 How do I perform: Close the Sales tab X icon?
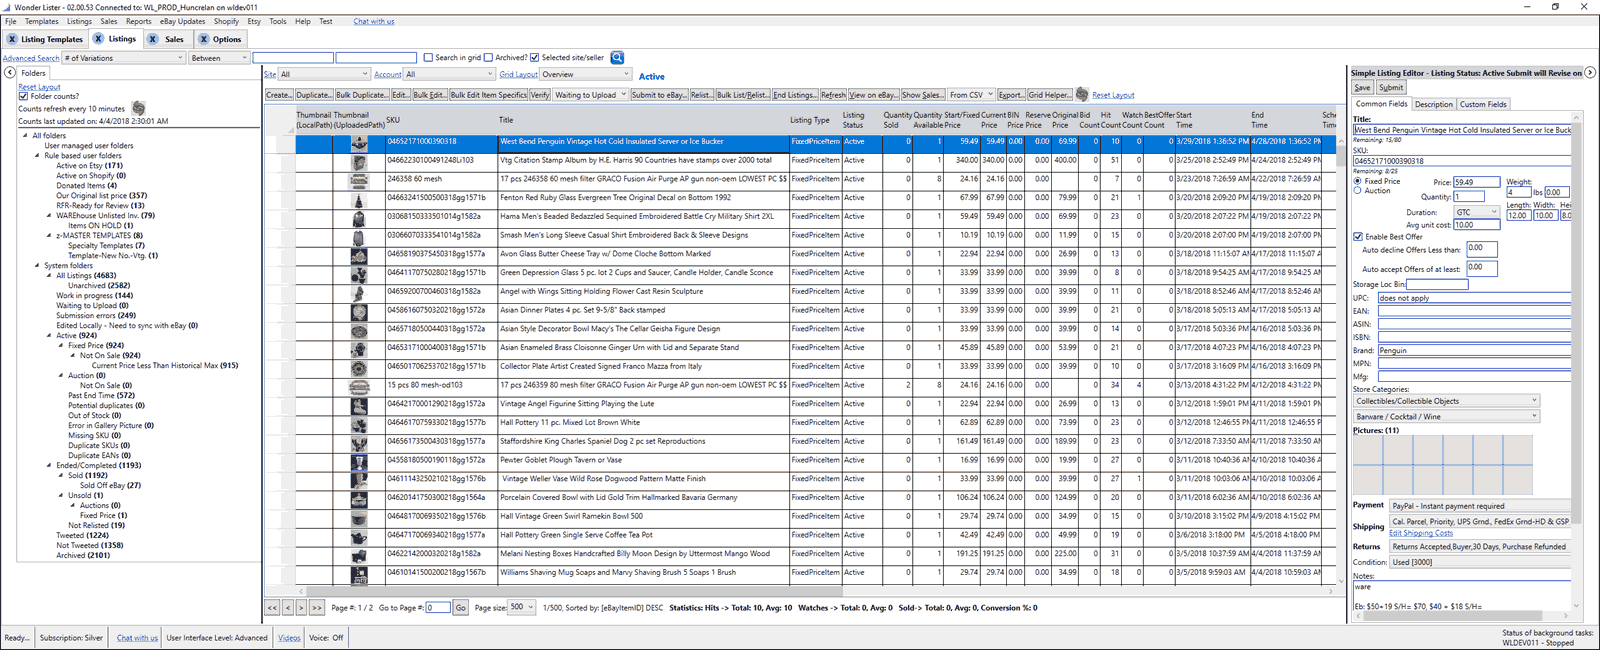(153, 39)
